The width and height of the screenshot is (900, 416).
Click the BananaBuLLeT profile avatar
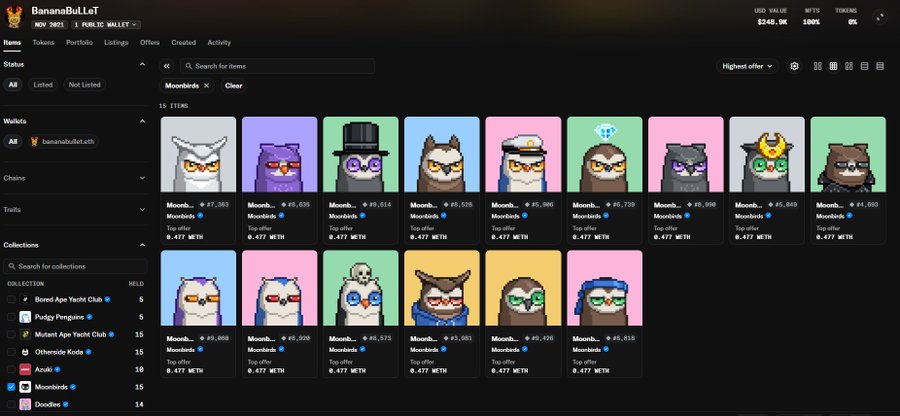[13, 17]
